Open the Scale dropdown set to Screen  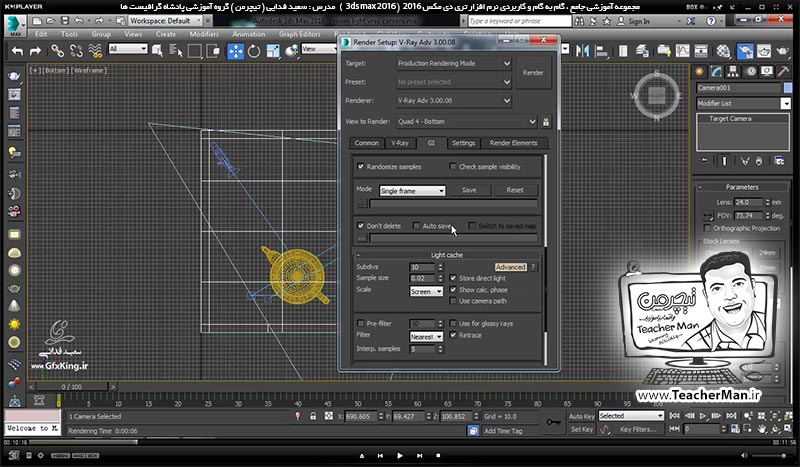click(x=426, y=291)
